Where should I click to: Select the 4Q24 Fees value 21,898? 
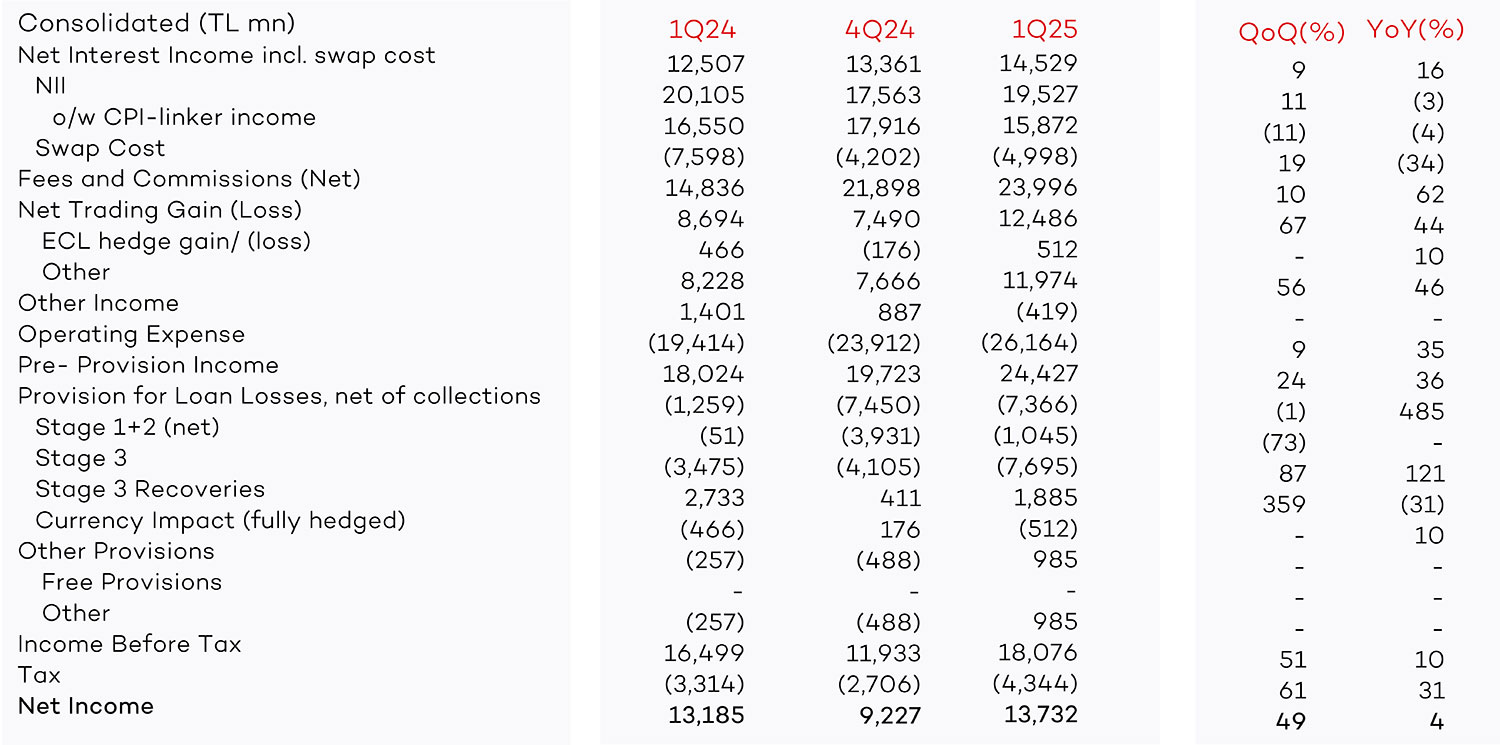pos(880,188)
